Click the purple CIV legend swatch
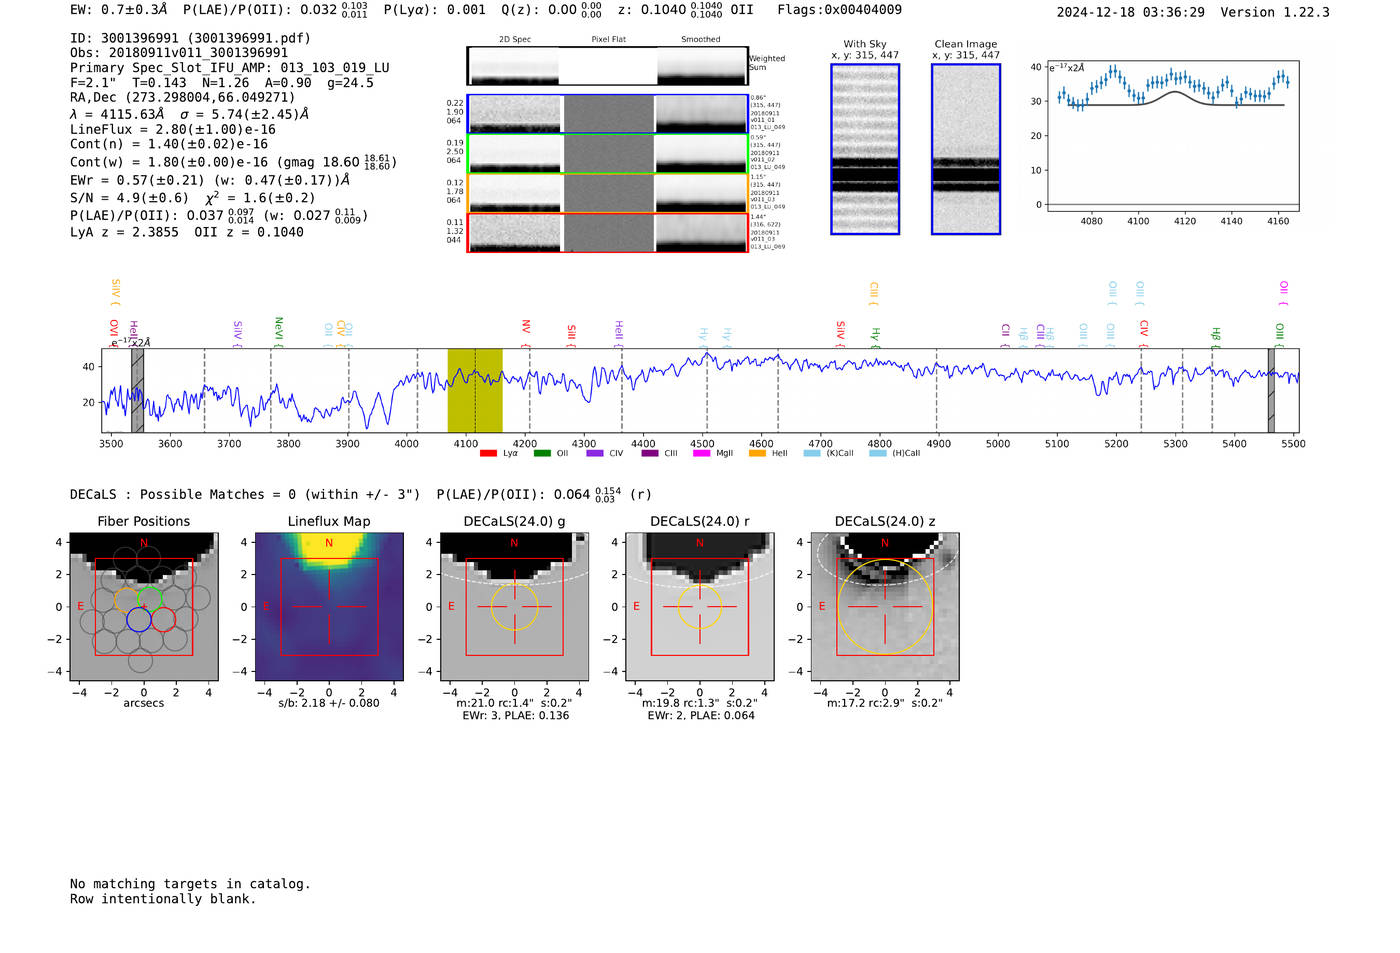Screen dimensions: 1400x953 pyautogui.click(x=595, y=453)
